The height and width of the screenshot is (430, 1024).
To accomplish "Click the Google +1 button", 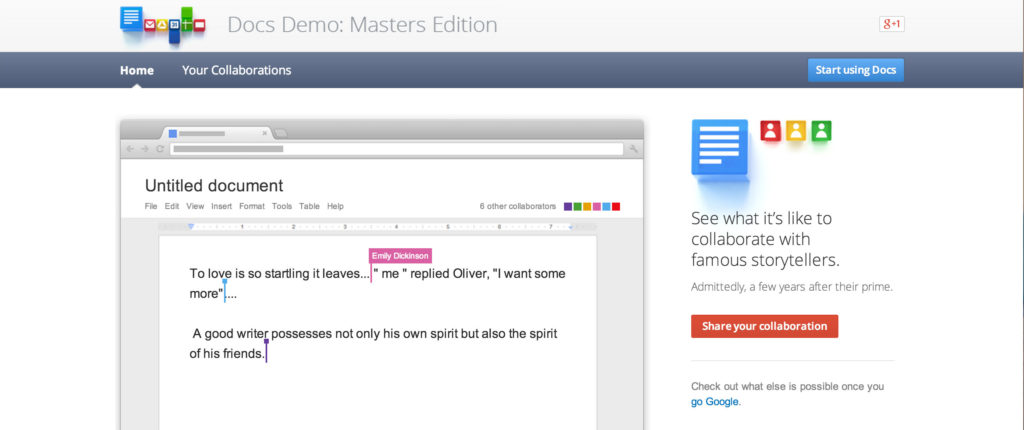I will tap(891, 24).
